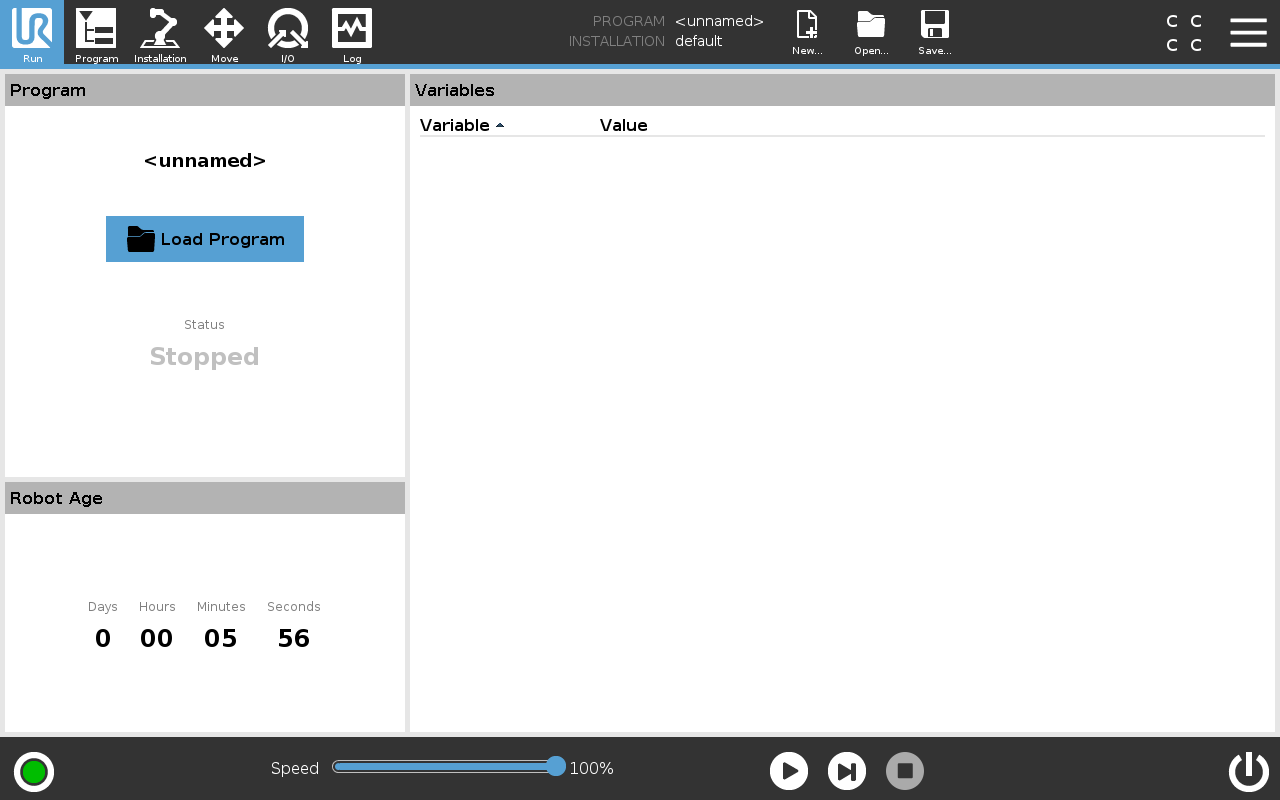This screenshot has height=800, width=1280.
Task: Go to the Move tab
Action: [224, 33]
